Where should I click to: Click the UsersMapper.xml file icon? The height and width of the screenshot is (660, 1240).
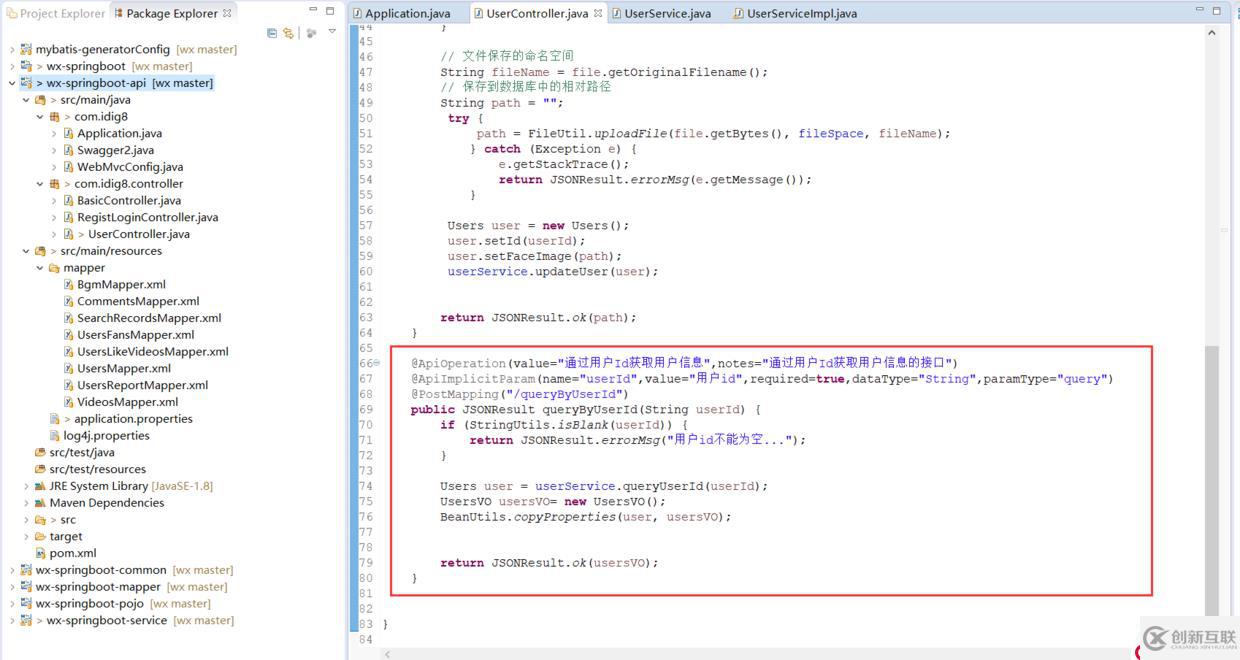[68, 368]
